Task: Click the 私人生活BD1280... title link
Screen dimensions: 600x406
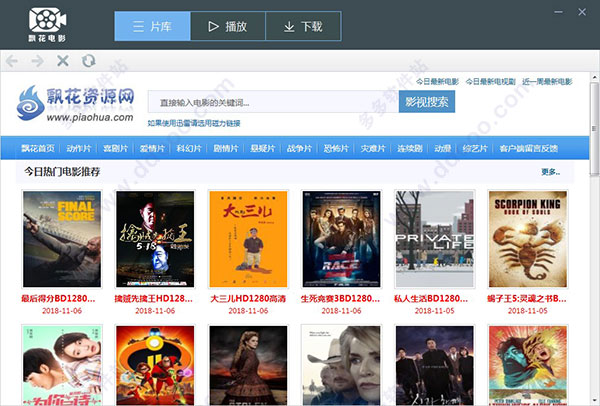Action: pyautogui.click(x=431, y=298)
